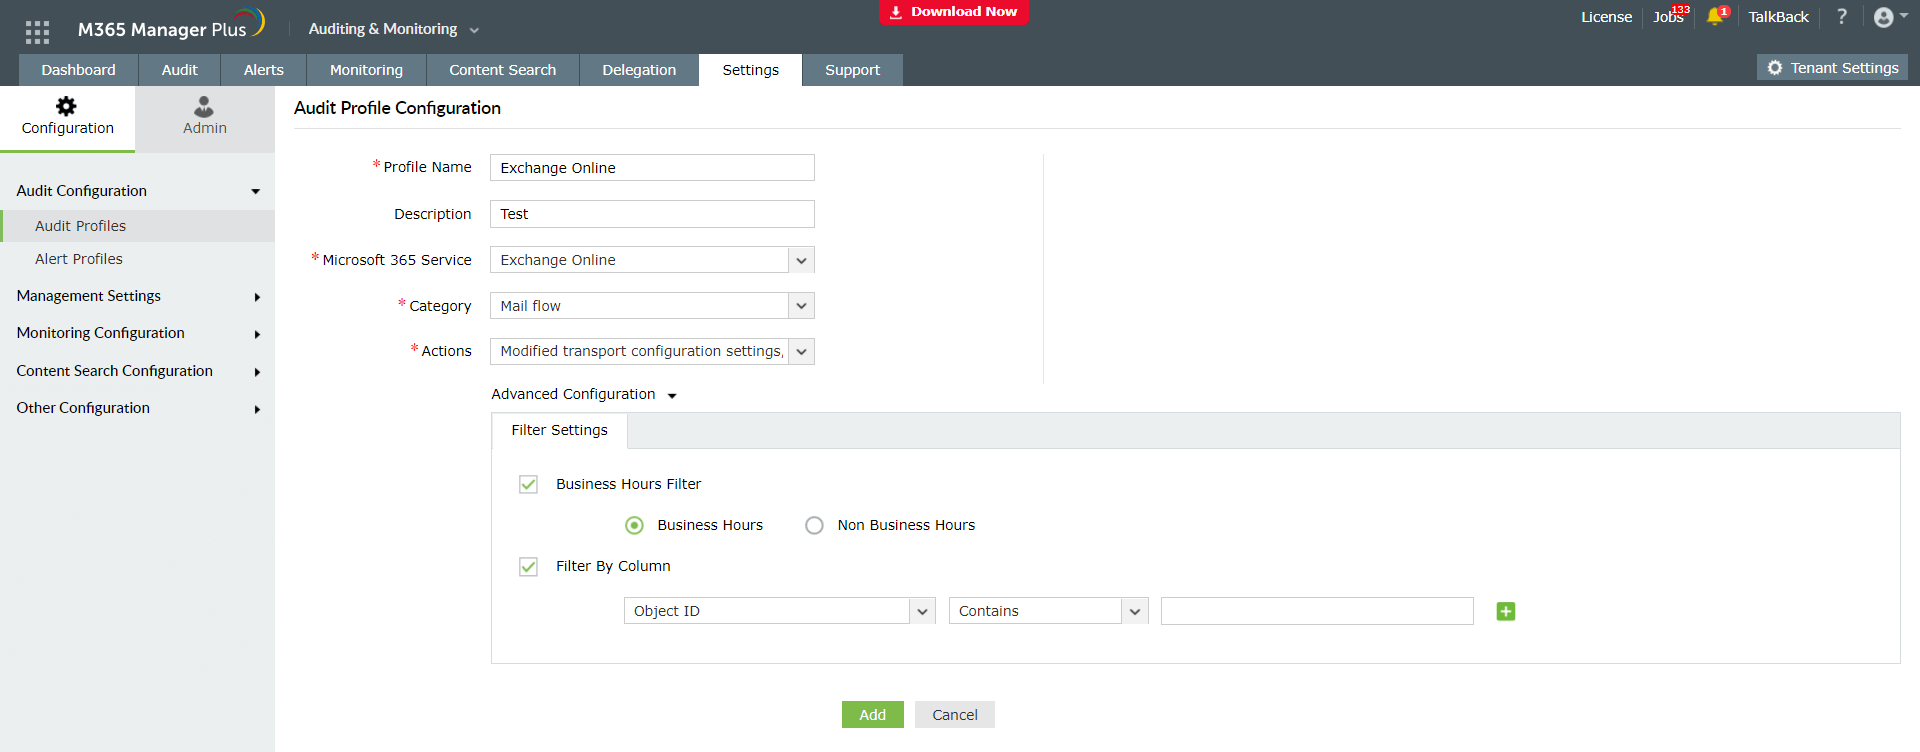Select Audit Profiles in the sidebar
1920x752 pixels.
[138, 226]
